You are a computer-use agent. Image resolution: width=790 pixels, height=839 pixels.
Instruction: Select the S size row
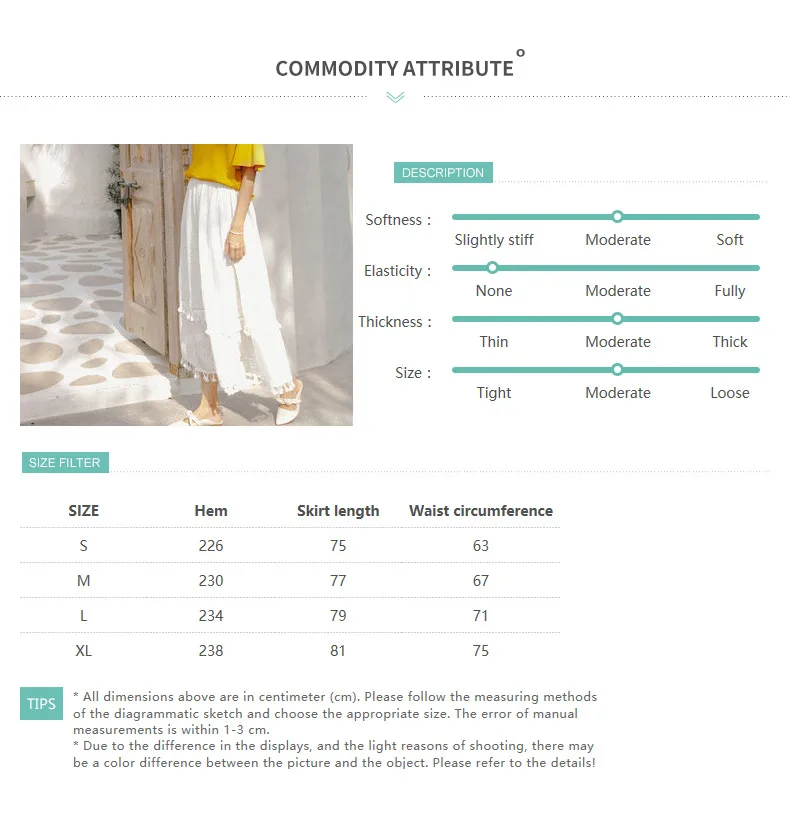(x=290, y=545)
